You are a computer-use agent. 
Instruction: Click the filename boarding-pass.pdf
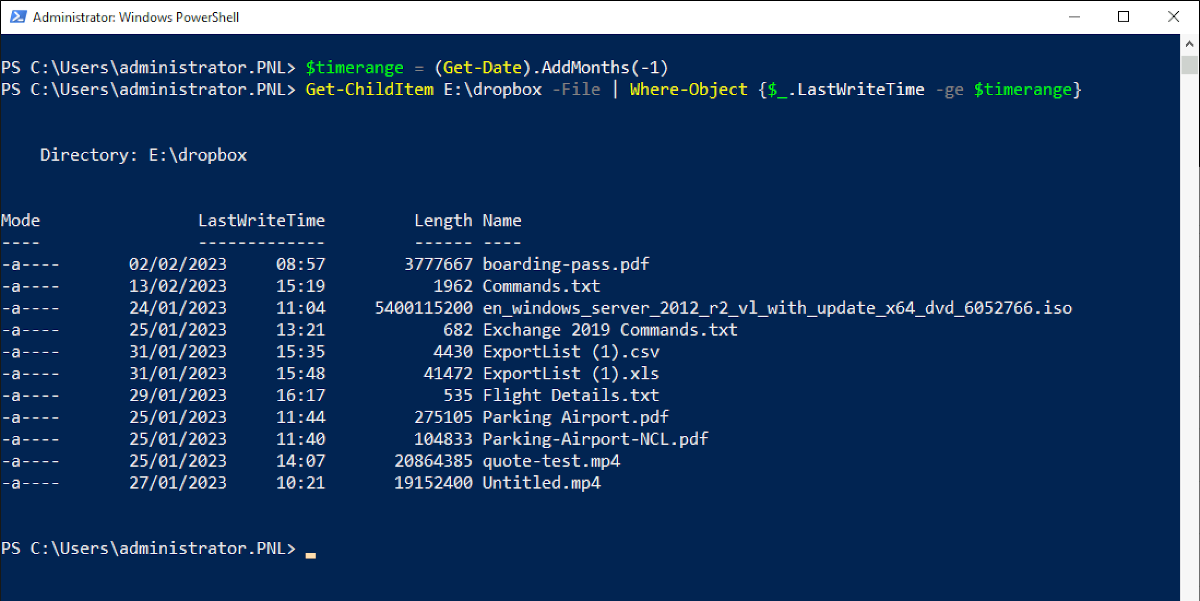point(565,264)
